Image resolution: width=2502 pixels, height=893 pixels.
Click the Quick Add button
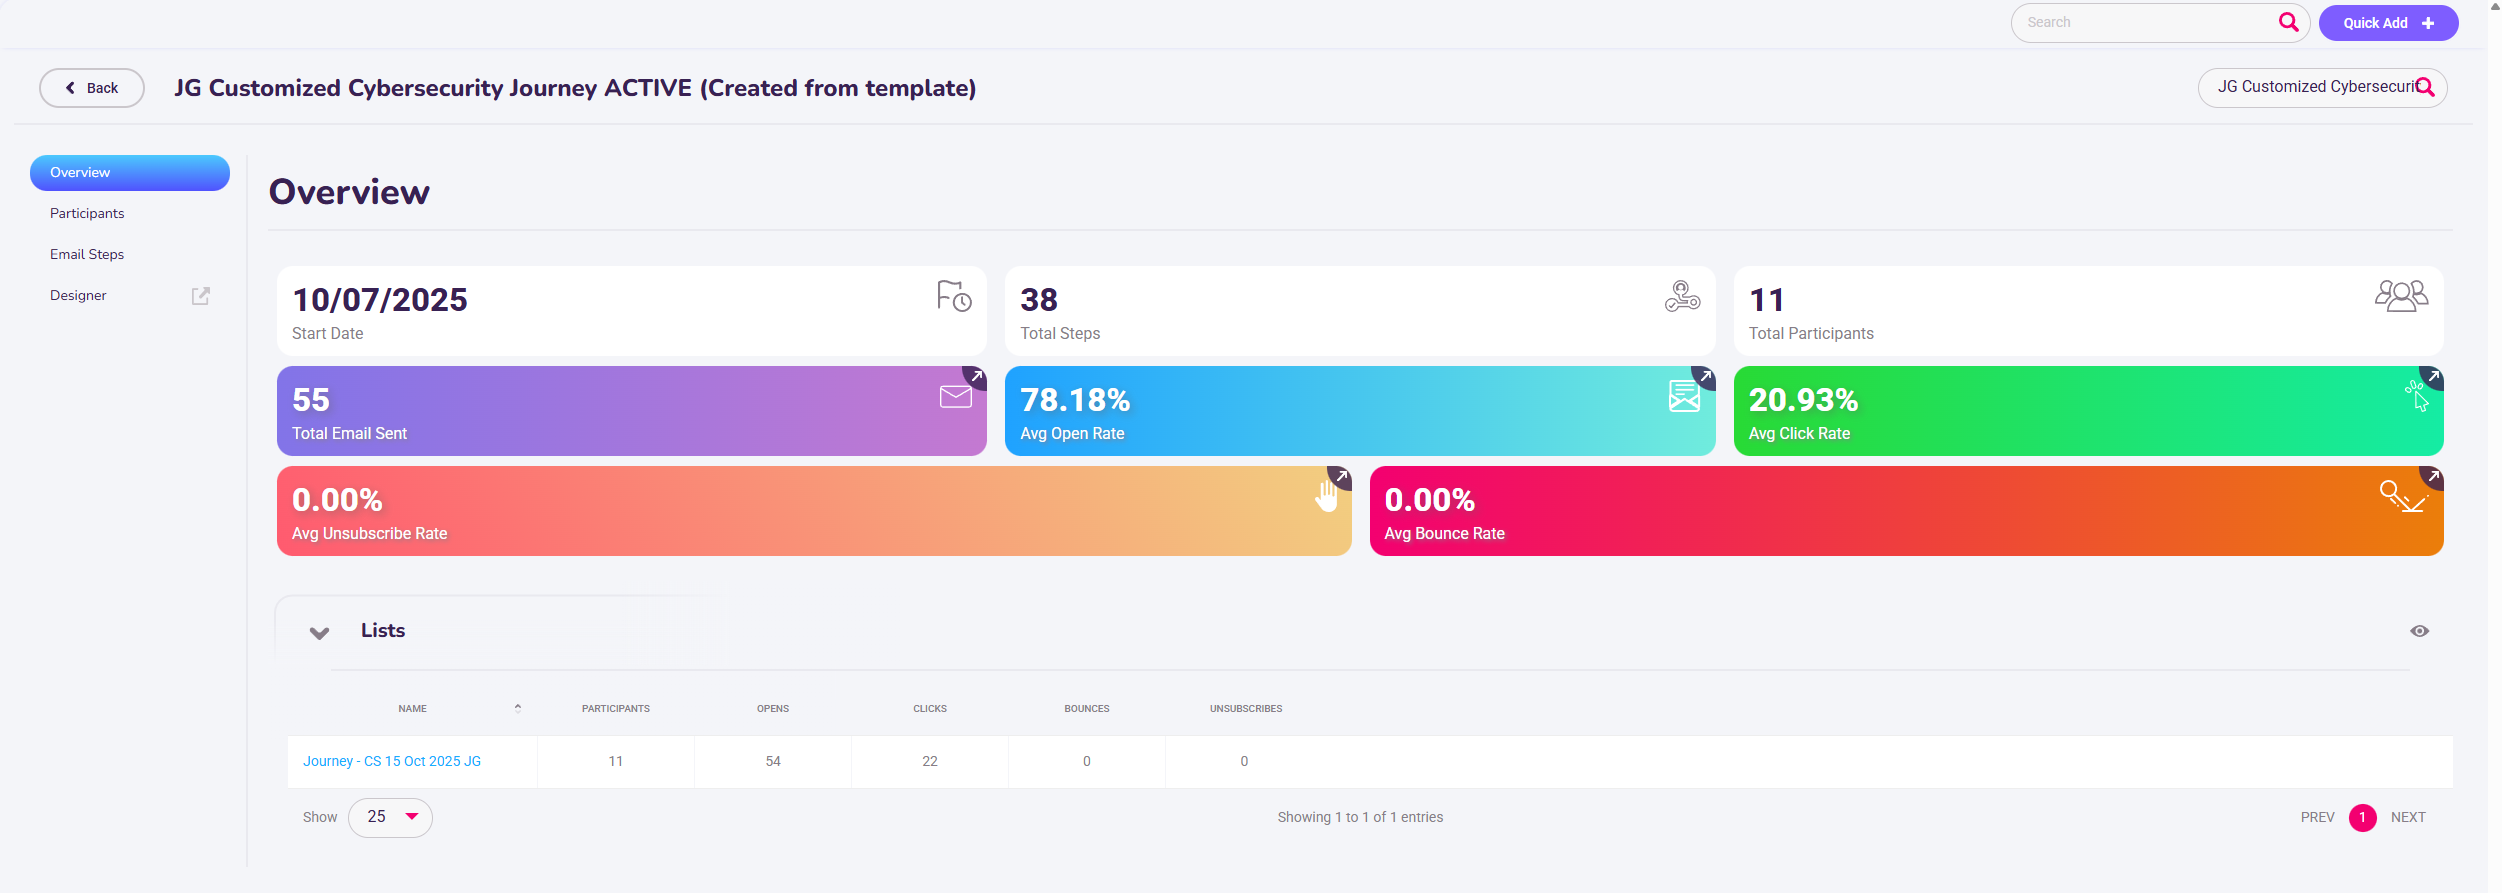2387,23
